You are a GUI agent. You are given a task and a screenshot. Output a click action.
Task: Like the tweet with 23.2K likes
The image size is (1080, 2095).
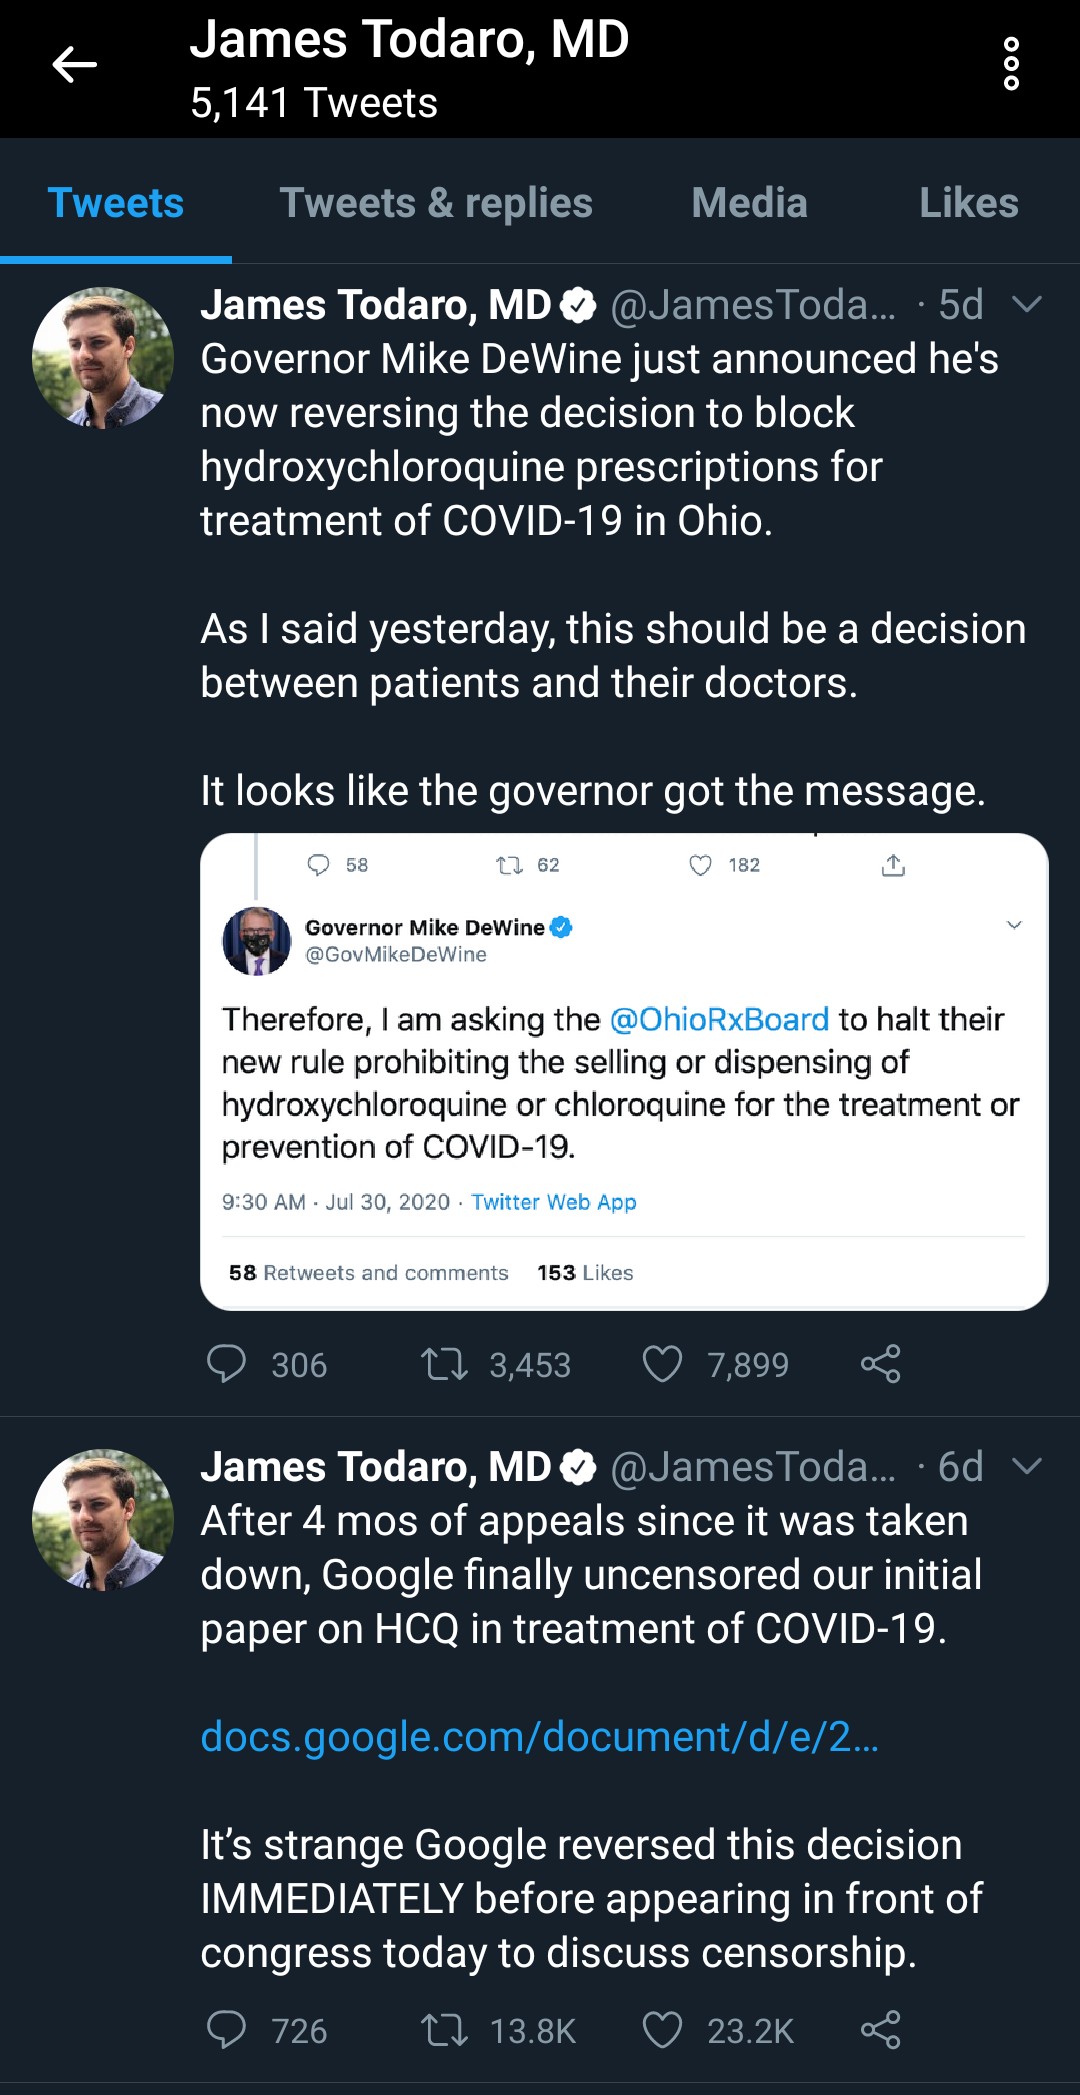662,2030
